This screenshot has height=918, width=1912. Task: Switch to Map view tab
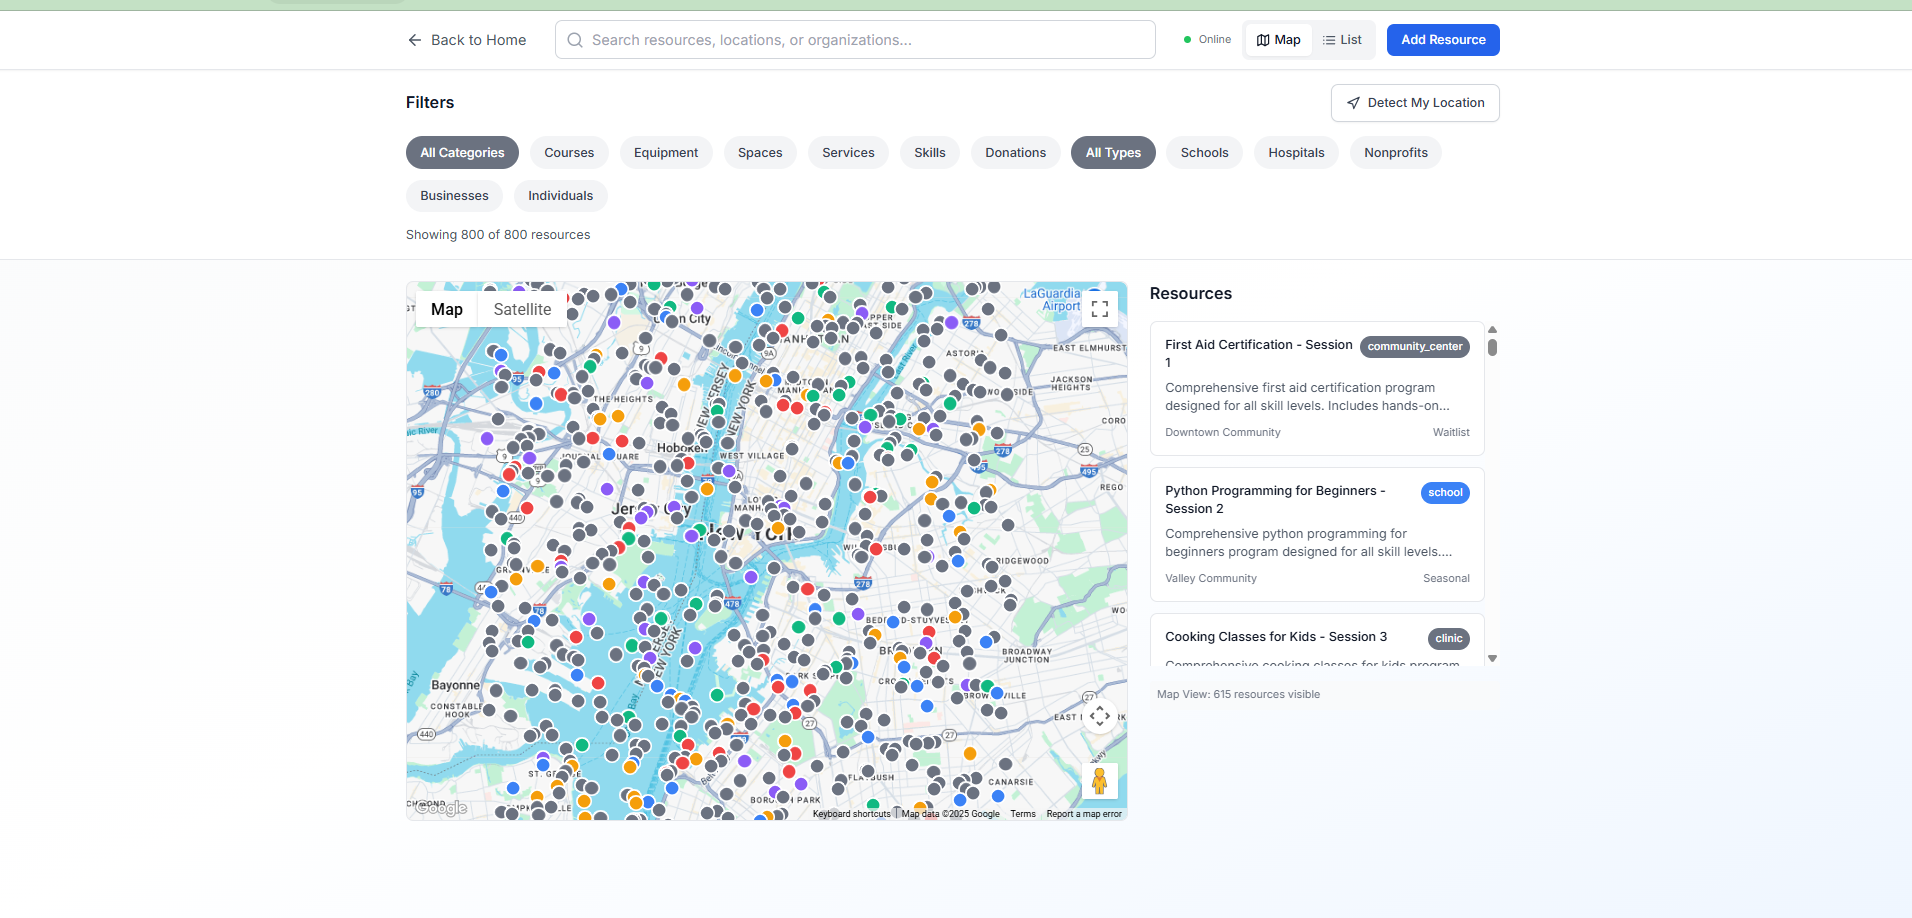coord(1278,40)
